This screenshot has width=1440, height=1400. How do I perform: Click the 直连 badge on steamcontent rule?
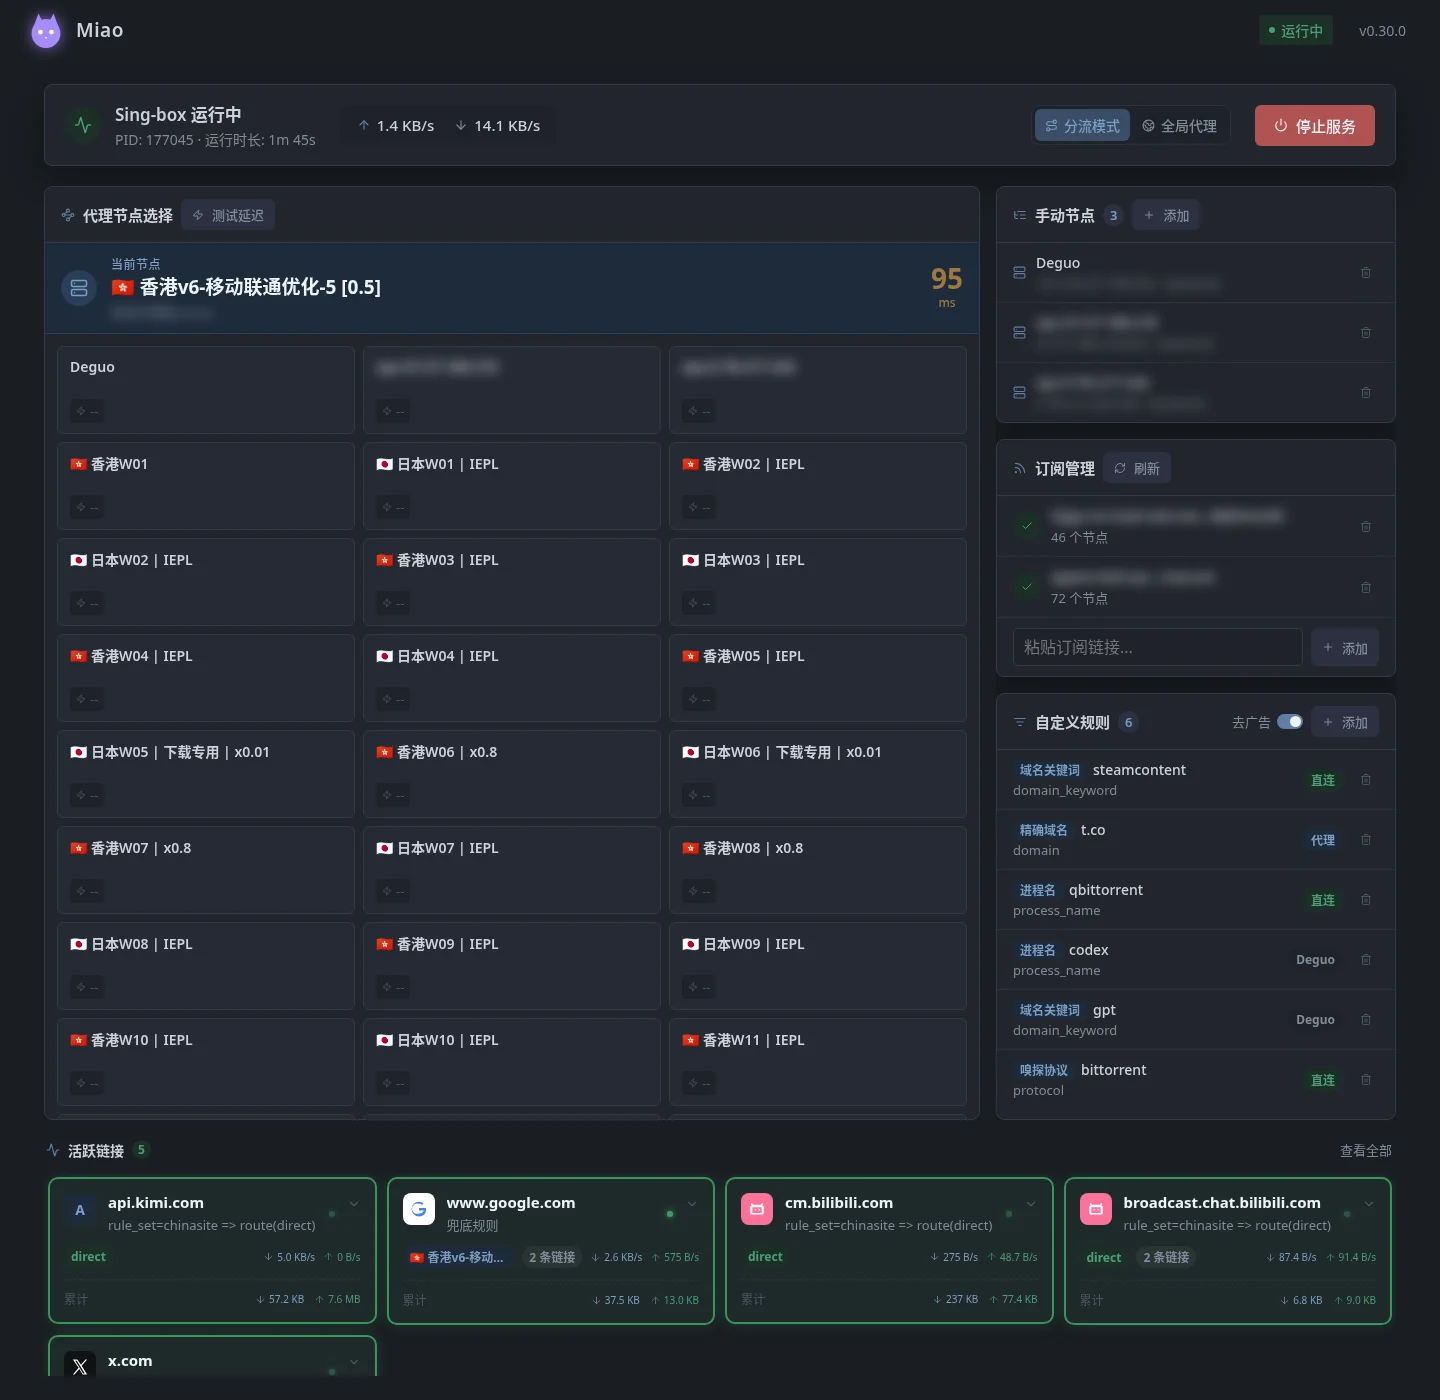click(1323, 780)
